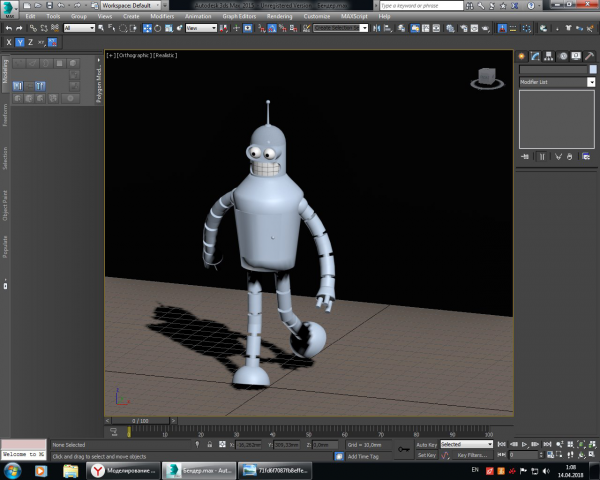Click the Pin Stack icon under modifier stack
600x480 pixels.
525,157
